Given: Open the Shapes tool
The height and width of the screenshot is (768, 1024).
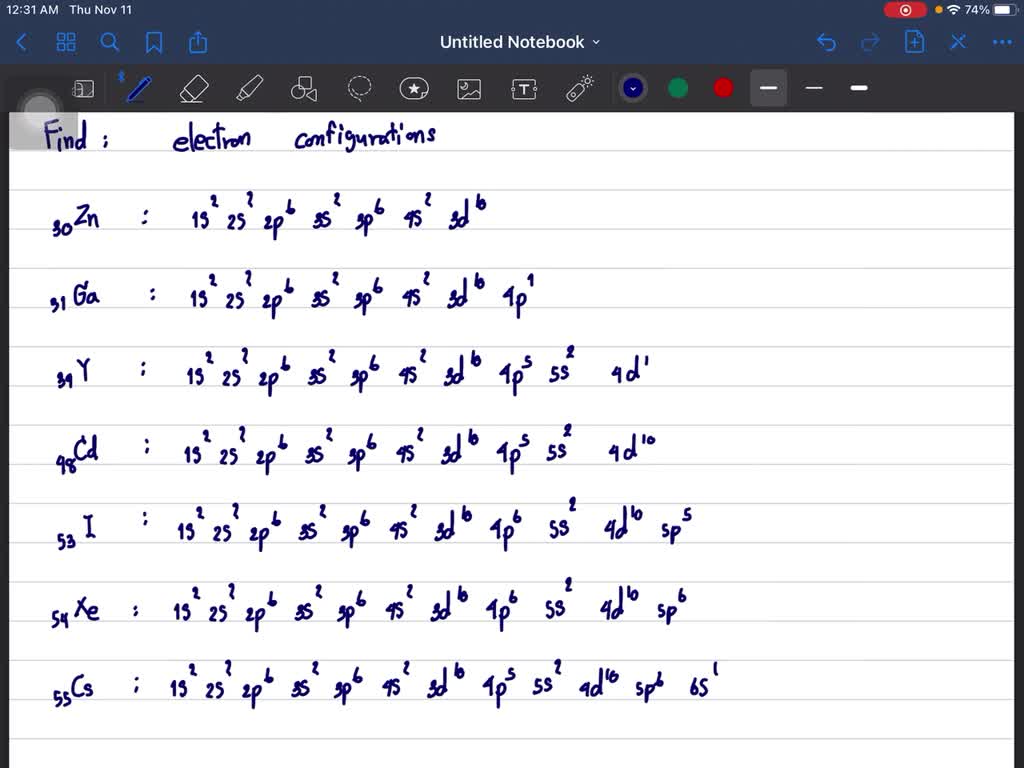Looking at the screenshot, I should pyautogui.click(x=303, y=87).
